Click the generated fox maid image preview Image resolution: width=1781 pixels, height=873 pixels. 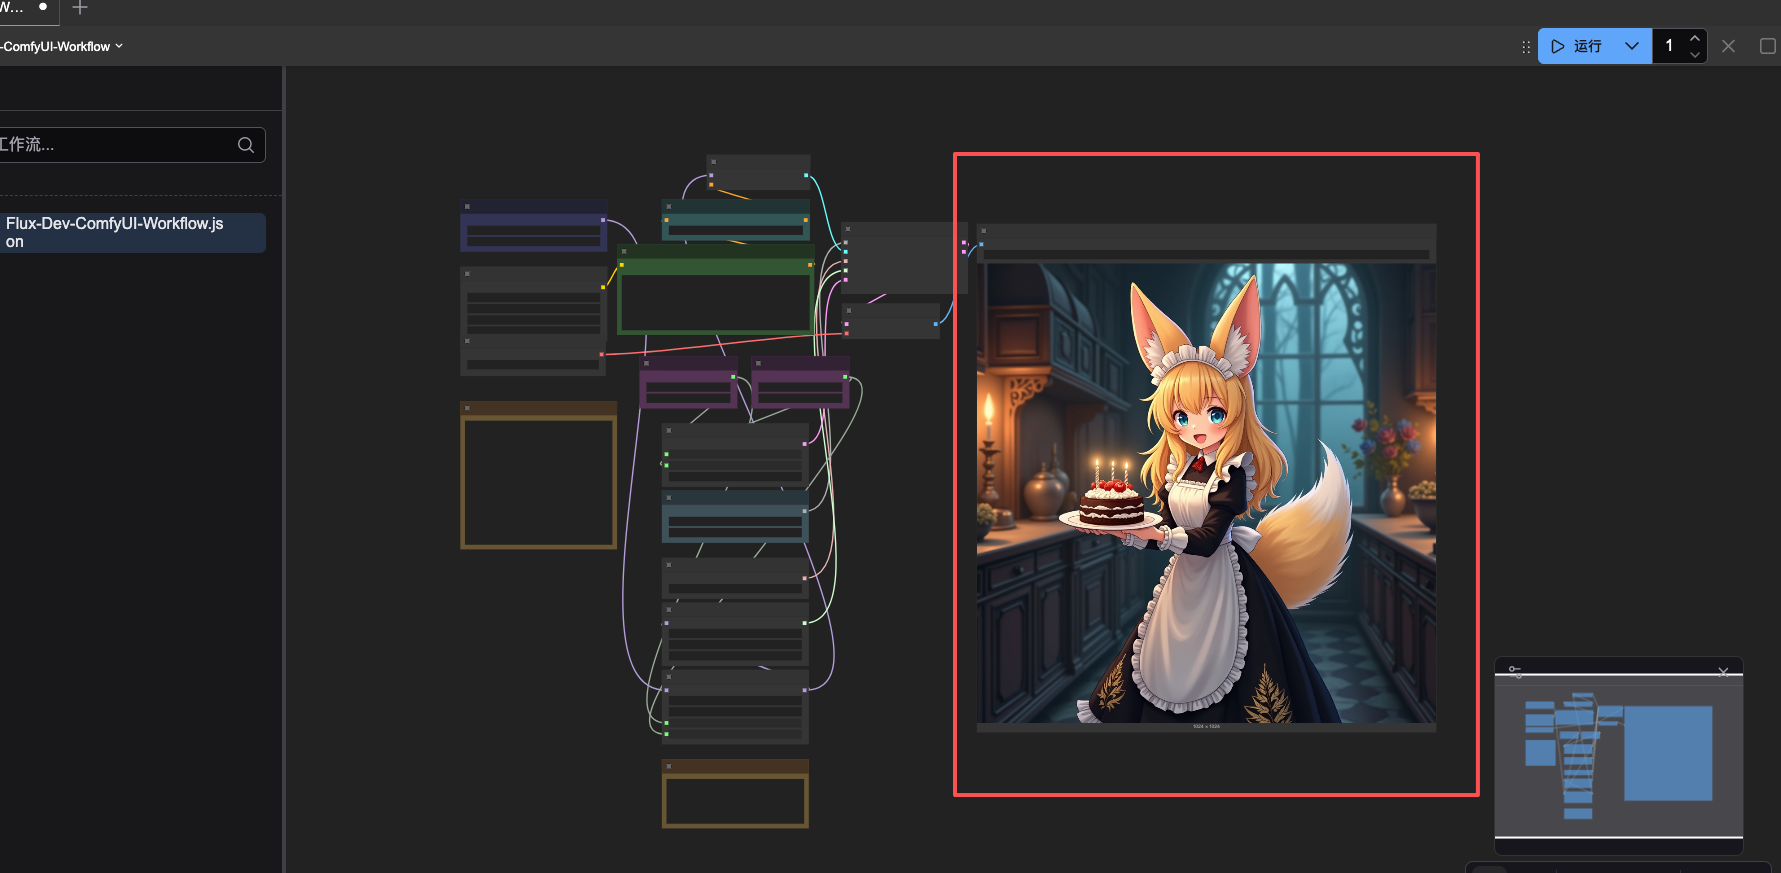click(1206, 492)
